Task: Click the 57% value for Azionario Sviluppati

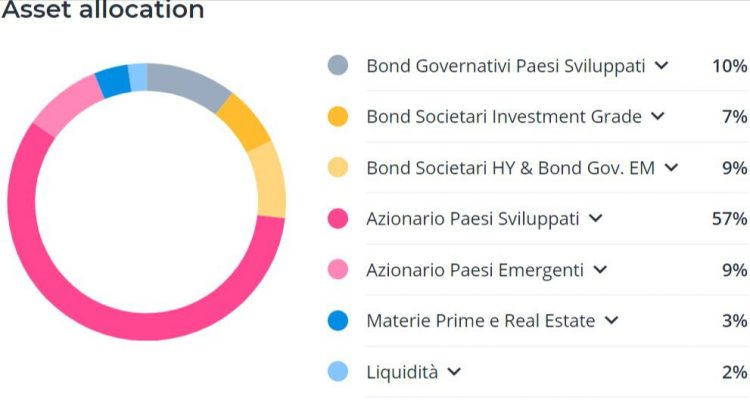Action: coord(730,219)
